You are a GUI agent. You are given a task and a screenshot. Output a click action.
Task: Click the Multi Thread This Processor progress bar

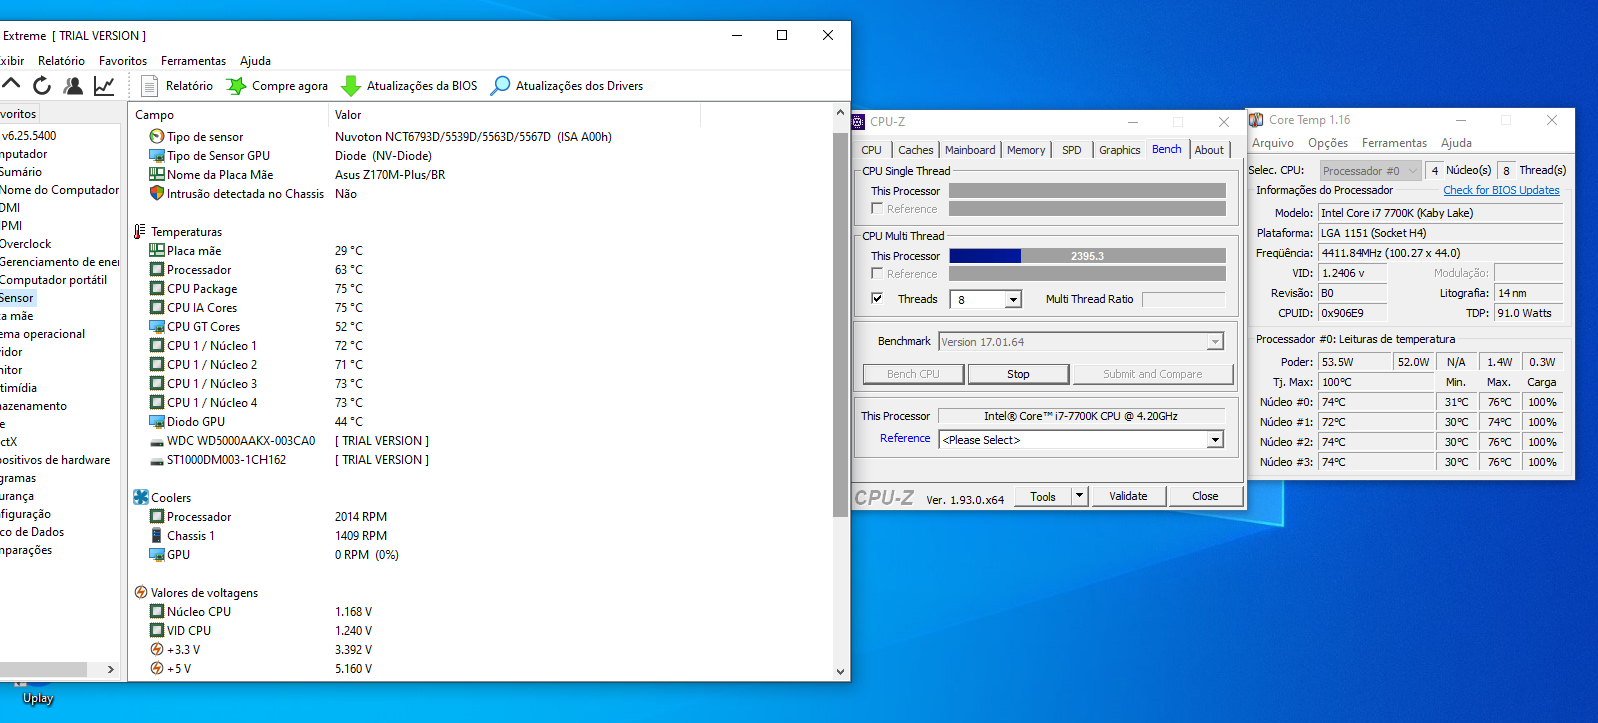pos(1087,256)
